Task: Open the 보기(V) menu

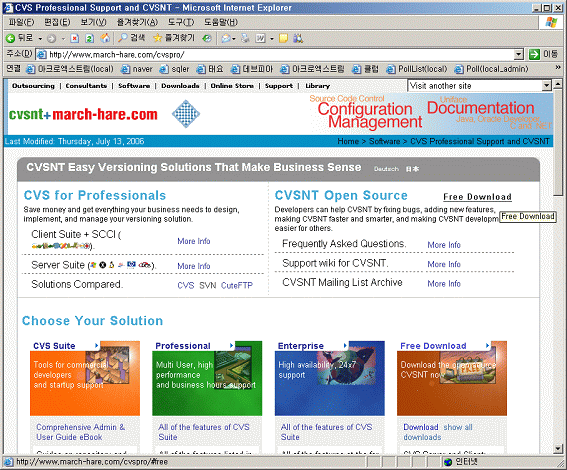Action: coord(93,22)
